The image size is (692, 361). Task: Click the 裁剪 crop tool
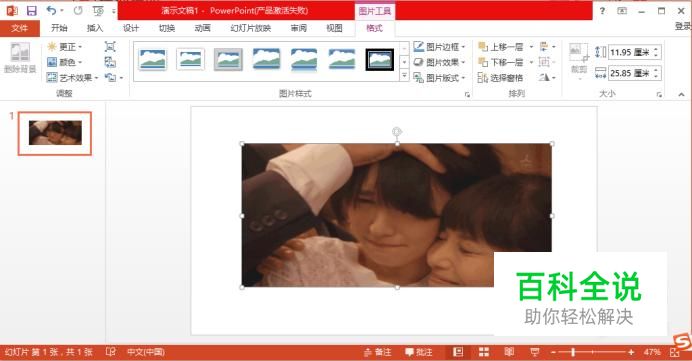pos(579,61)
